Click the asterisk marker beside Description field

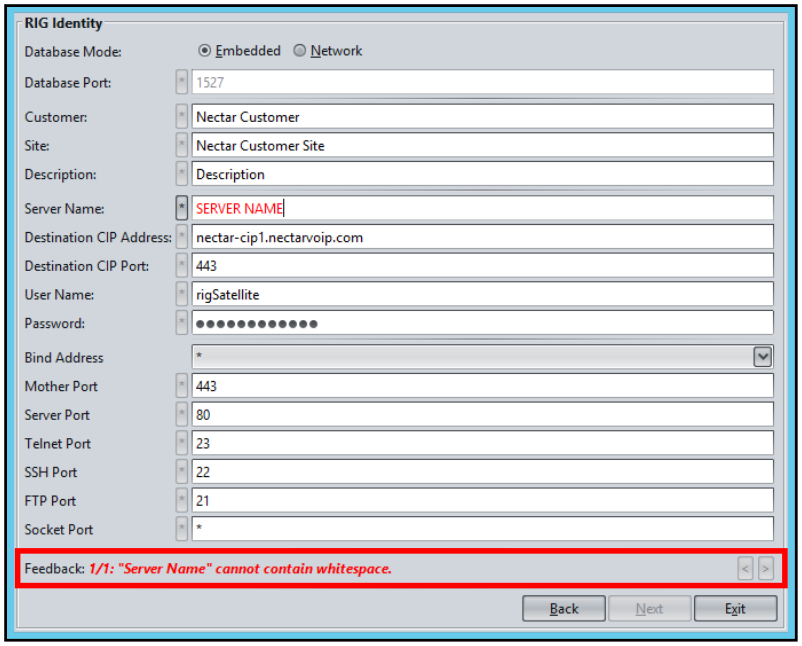182,174
